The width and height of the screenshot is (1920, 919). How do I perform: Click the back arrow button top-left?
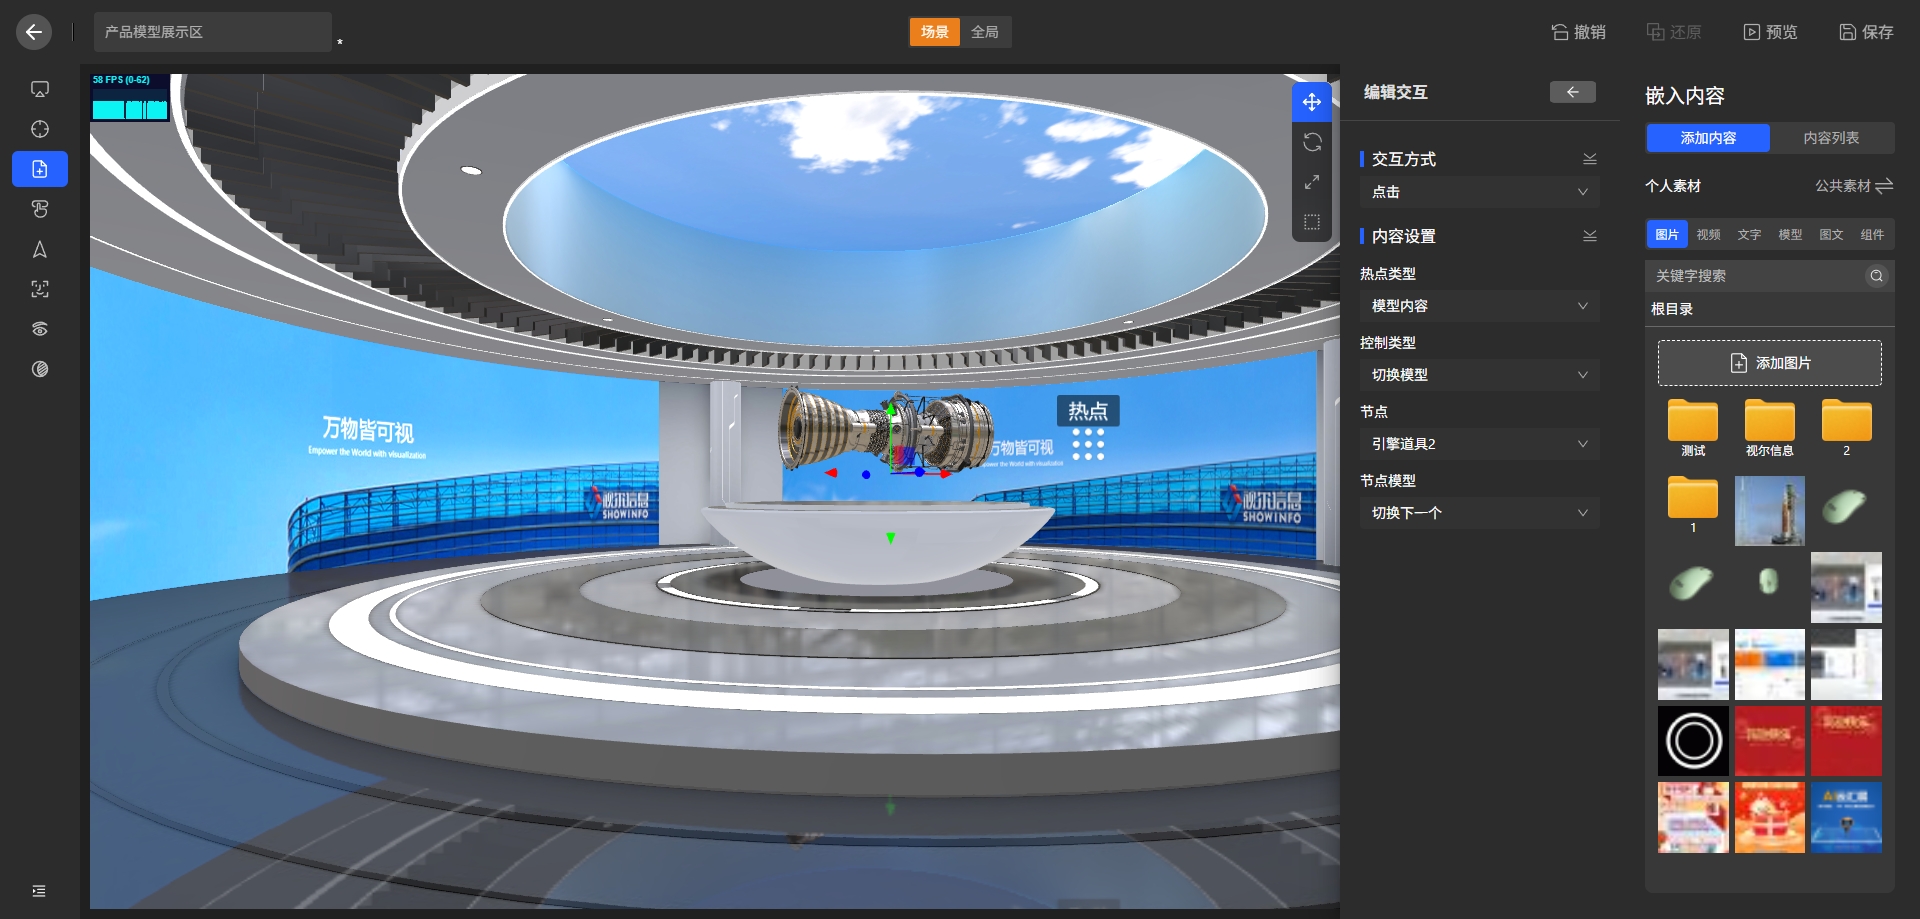(34, 32)
